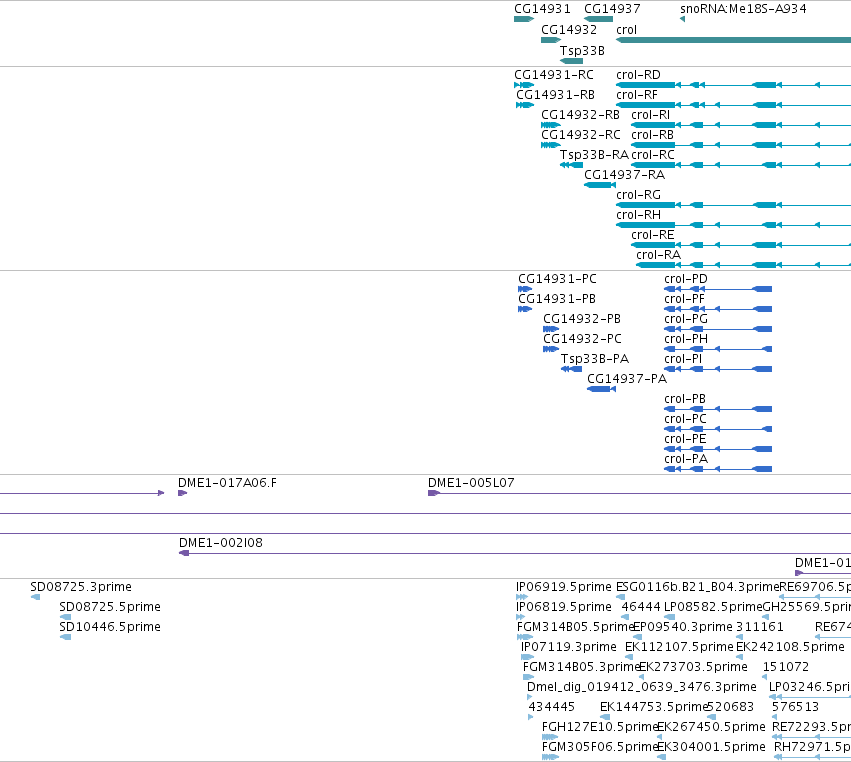Open the EP09540.3prime EST label
The height and width of the screenshot is (762, 851).
[683, 627]
